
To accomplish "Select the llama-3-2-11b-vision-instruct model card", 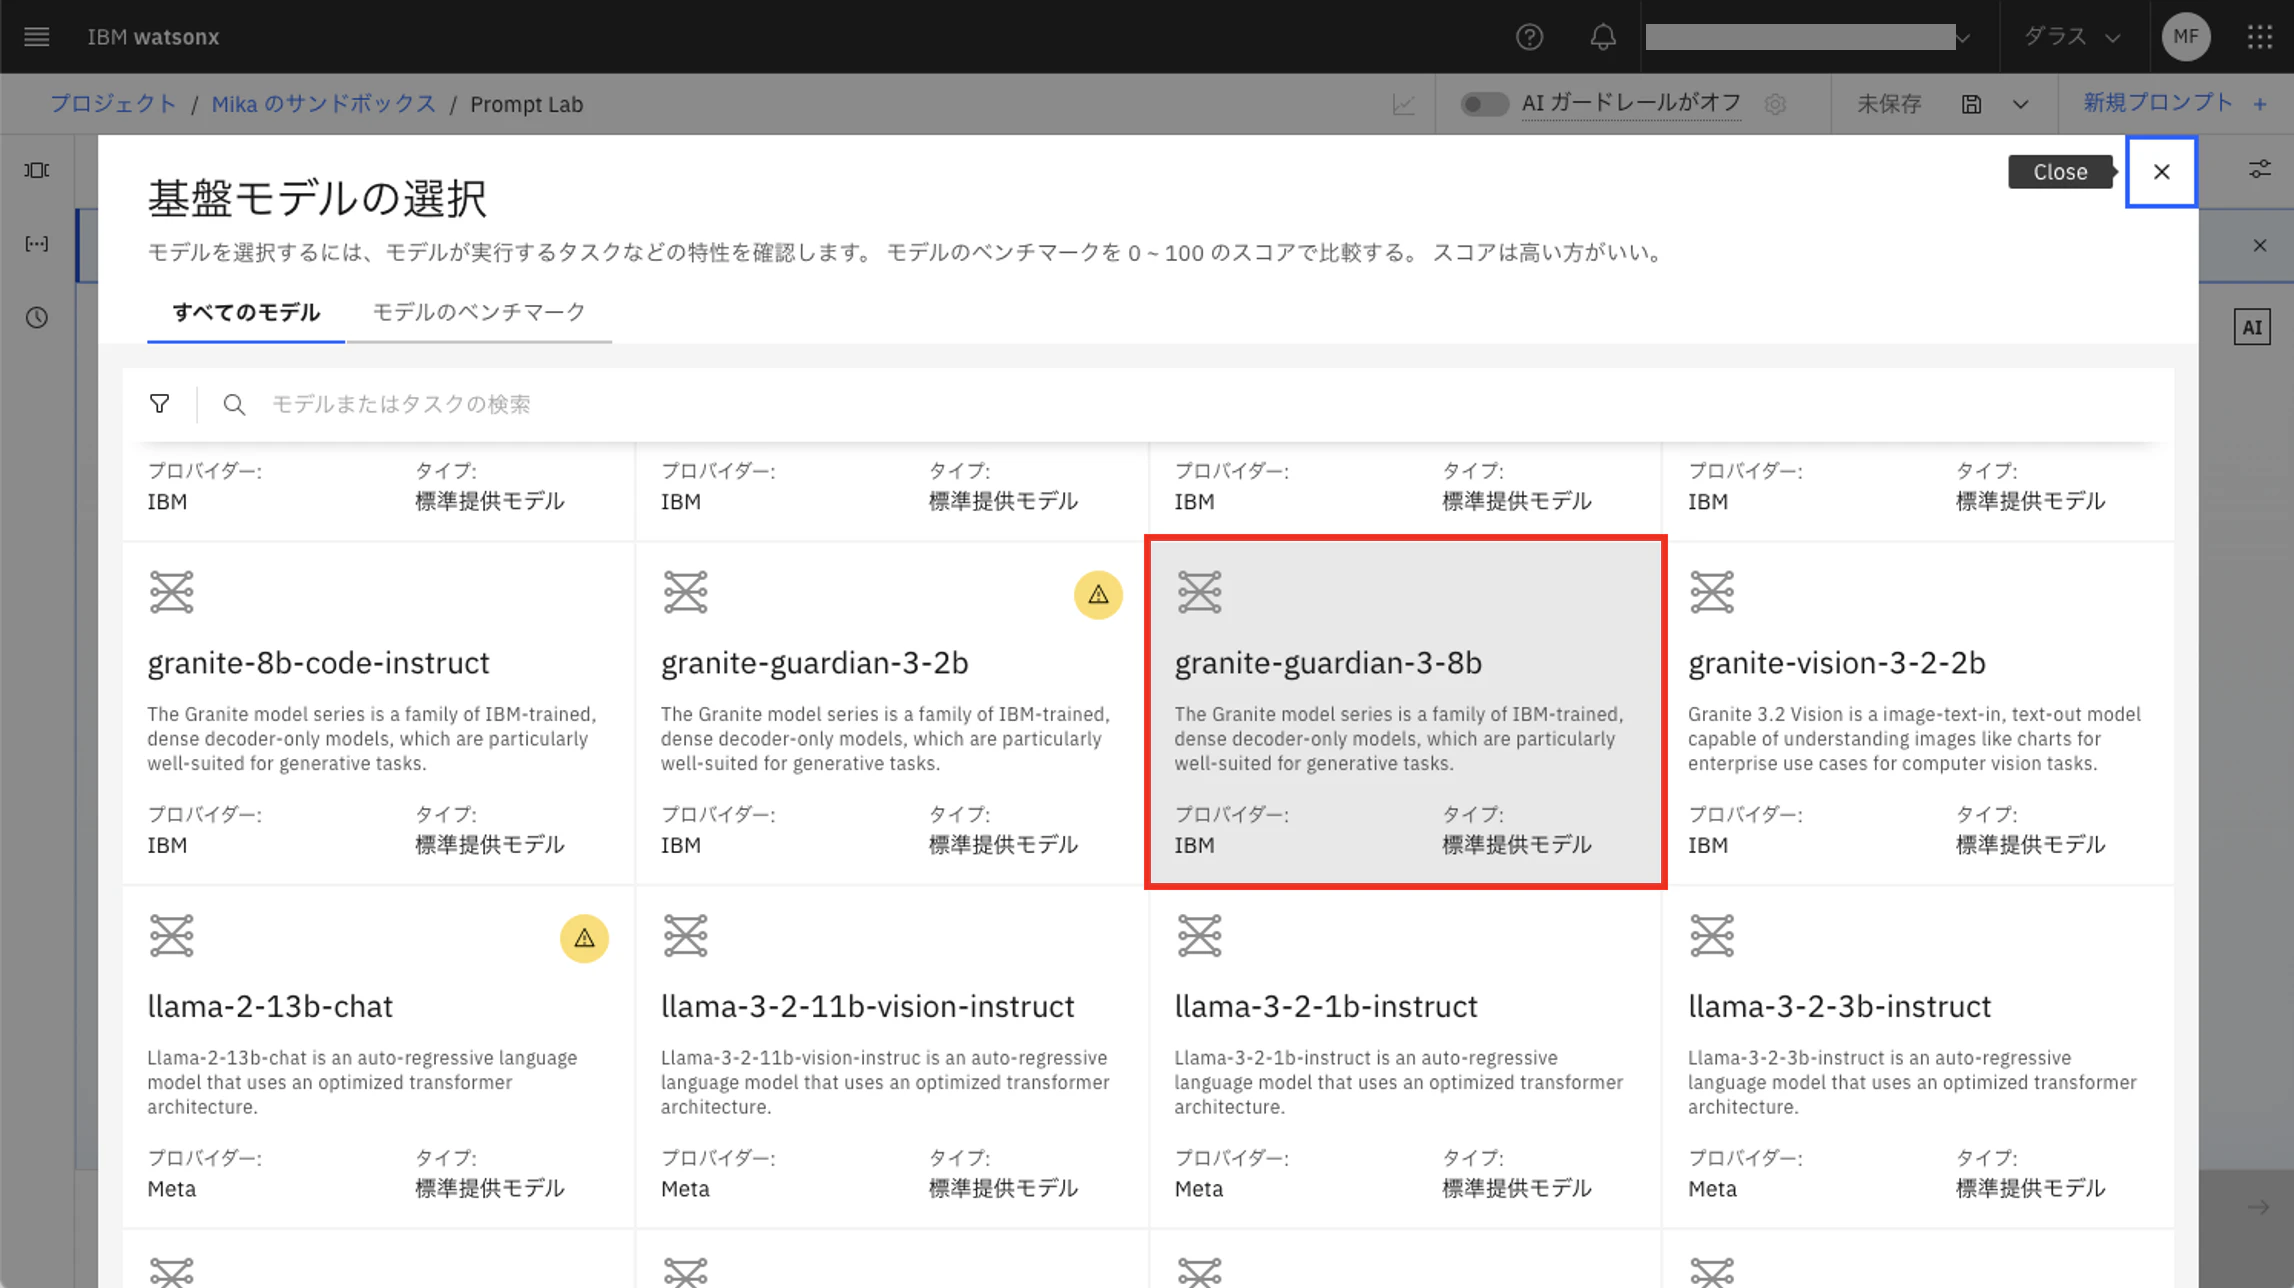I will pos(892,1058).
